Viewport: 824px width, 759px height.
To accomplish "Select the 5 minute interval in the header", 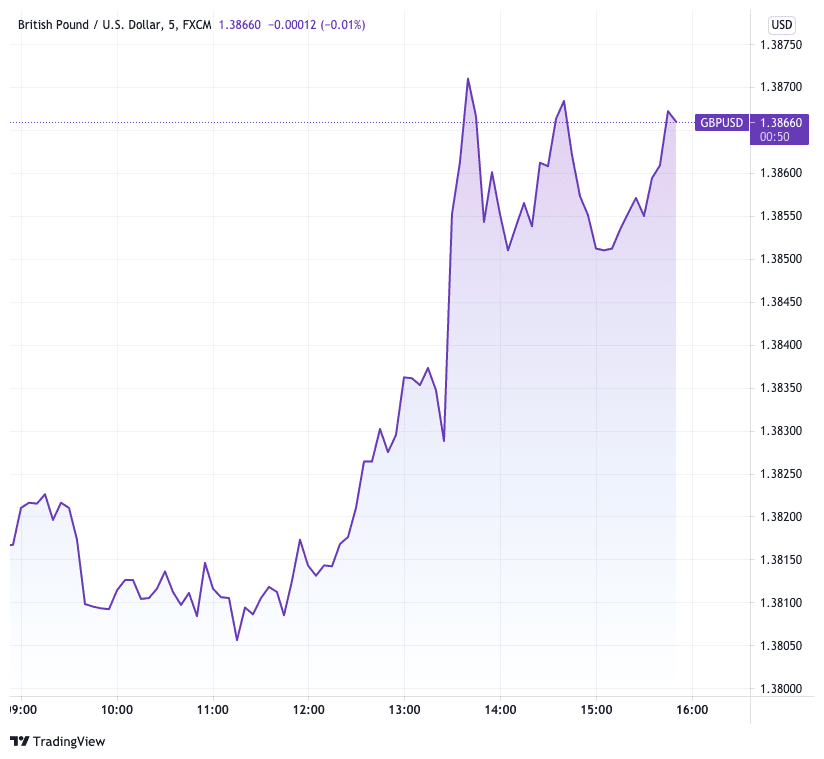I will (171, 24).
